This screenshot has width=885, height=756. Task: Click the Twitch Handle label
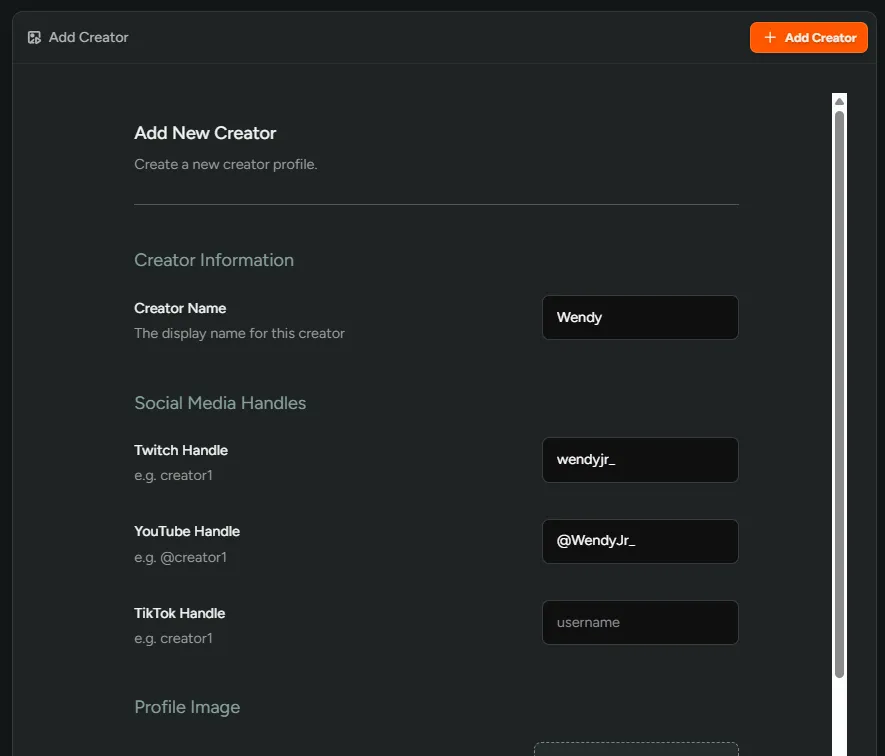(x=181, y=450)
